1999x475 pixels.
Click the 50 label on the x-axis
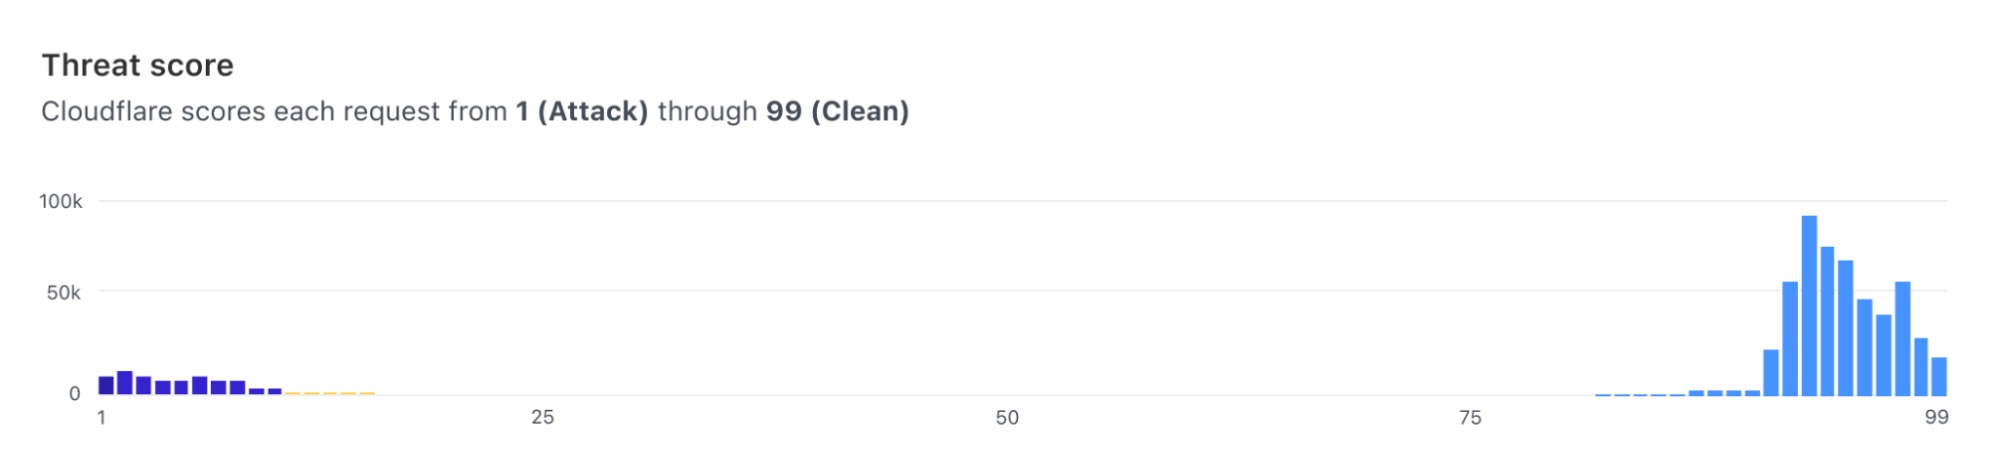tap(1007, 417)
